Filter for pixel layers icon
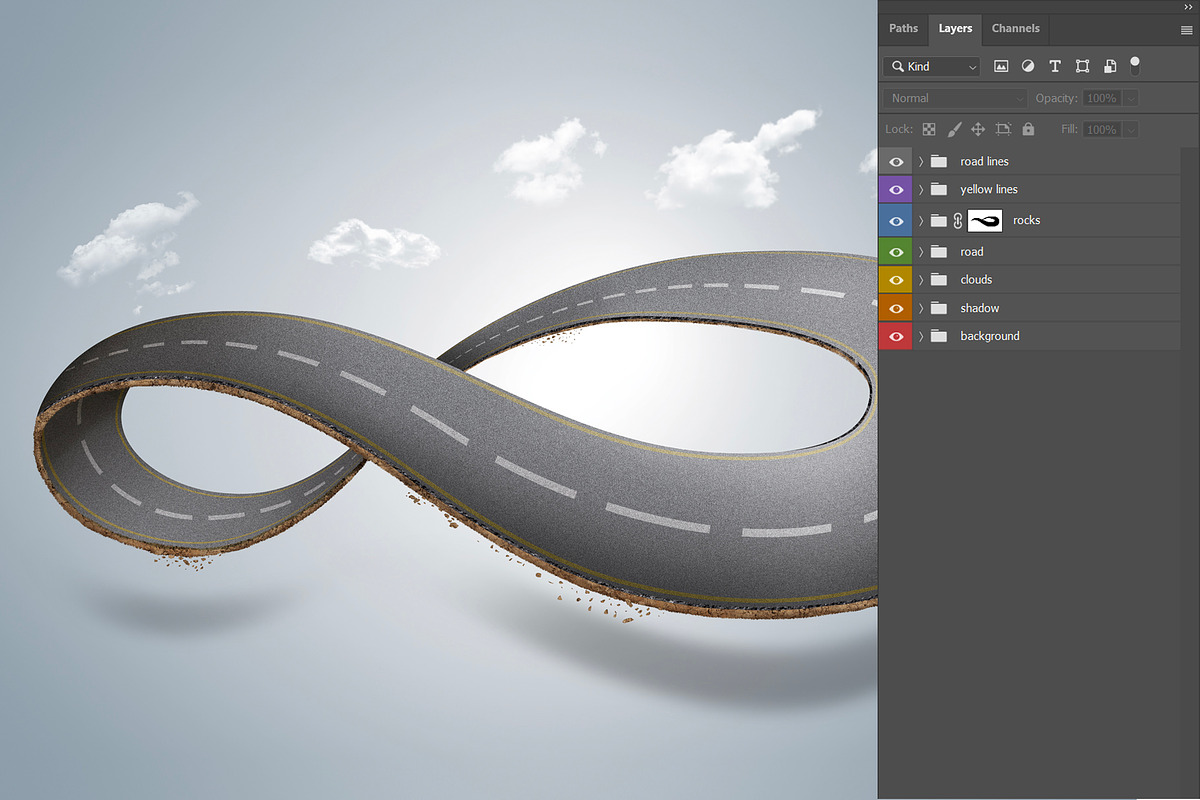The width and height of the screenshot is (1200, 800). coord(1001,66)
